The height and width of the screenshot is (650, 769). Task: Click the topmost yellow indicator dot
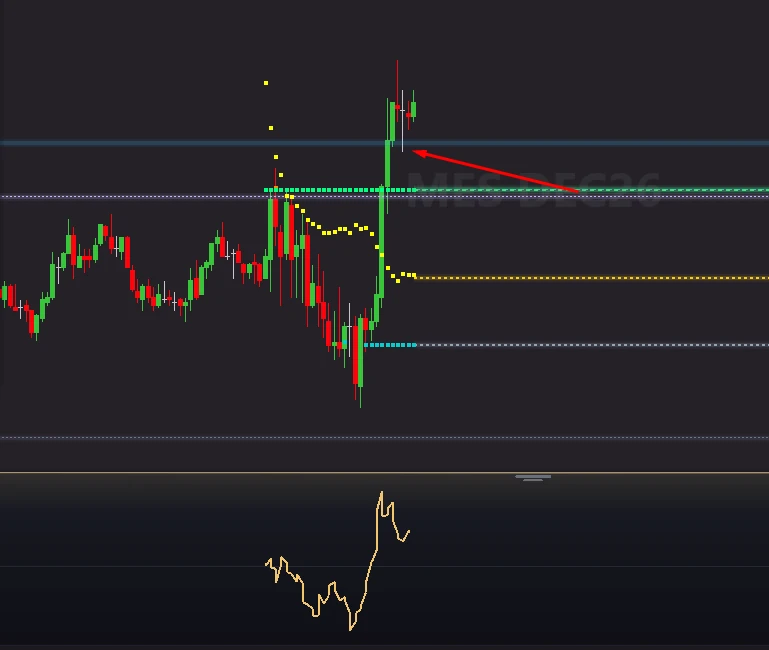(266, 83)
